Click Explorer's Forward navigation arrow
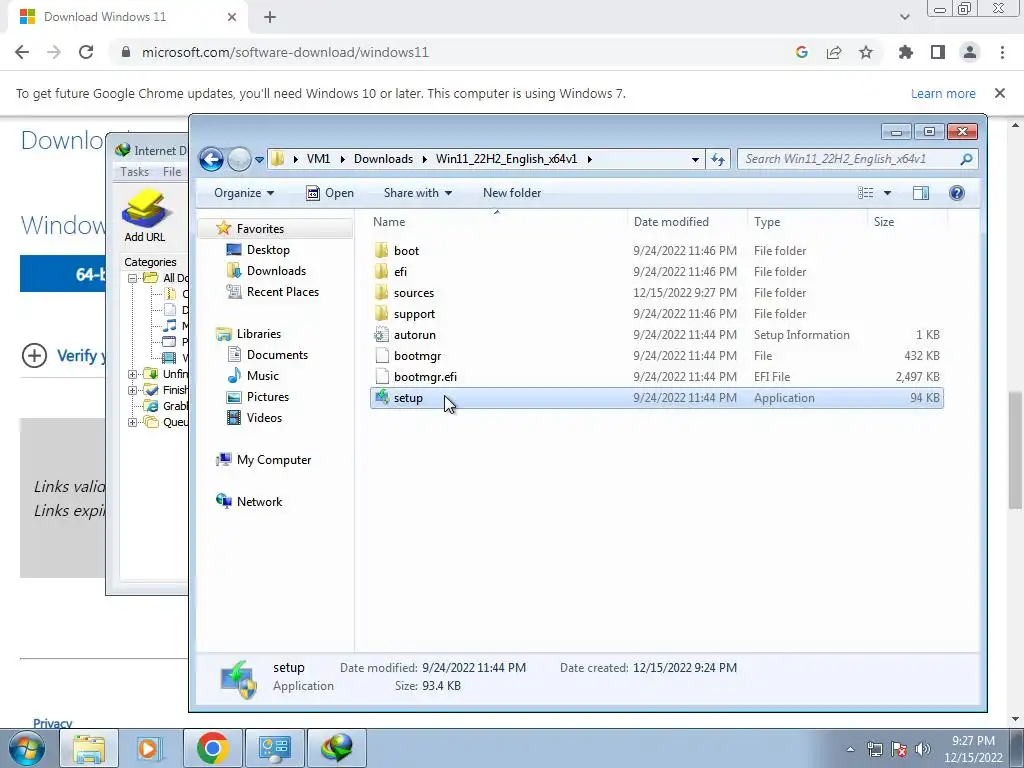This screenshot has width=1024, height=768. click(239, 159)
